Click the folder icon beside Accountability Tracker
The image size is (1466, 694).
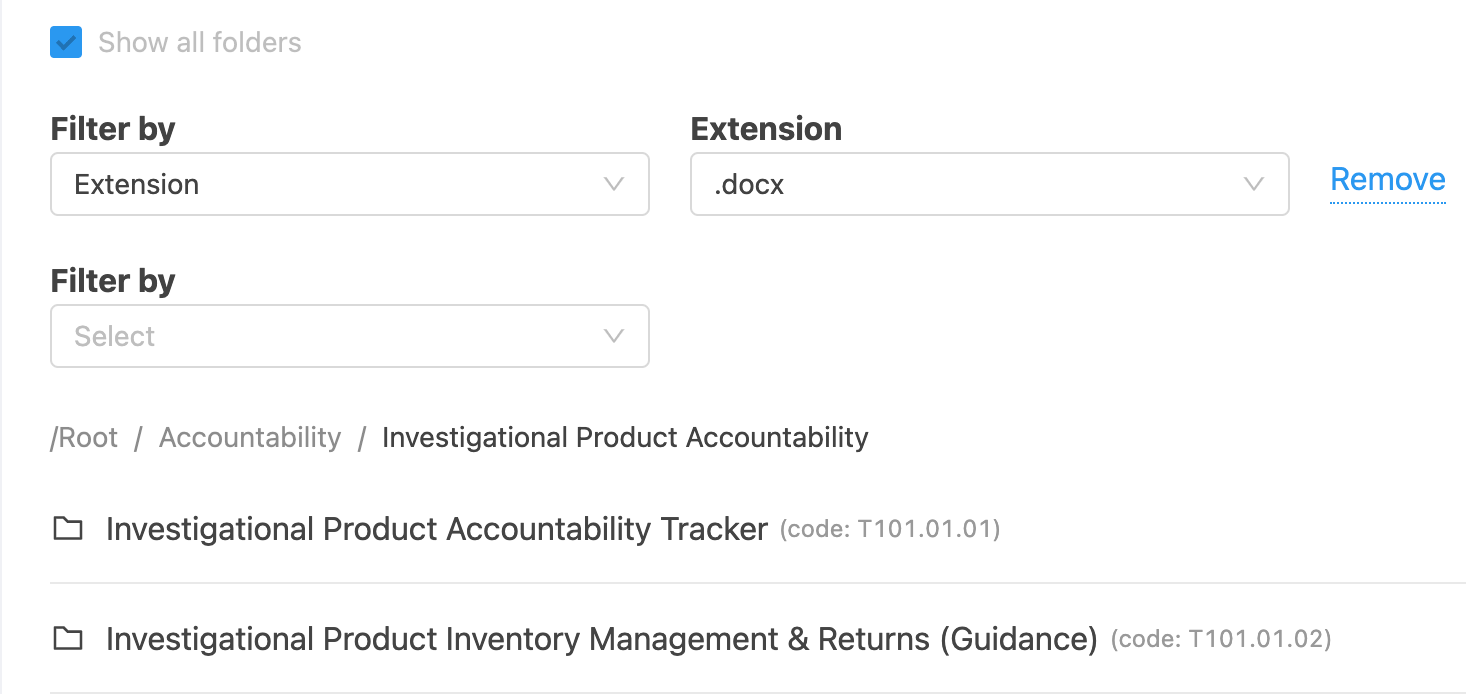(x=68, y=528)
